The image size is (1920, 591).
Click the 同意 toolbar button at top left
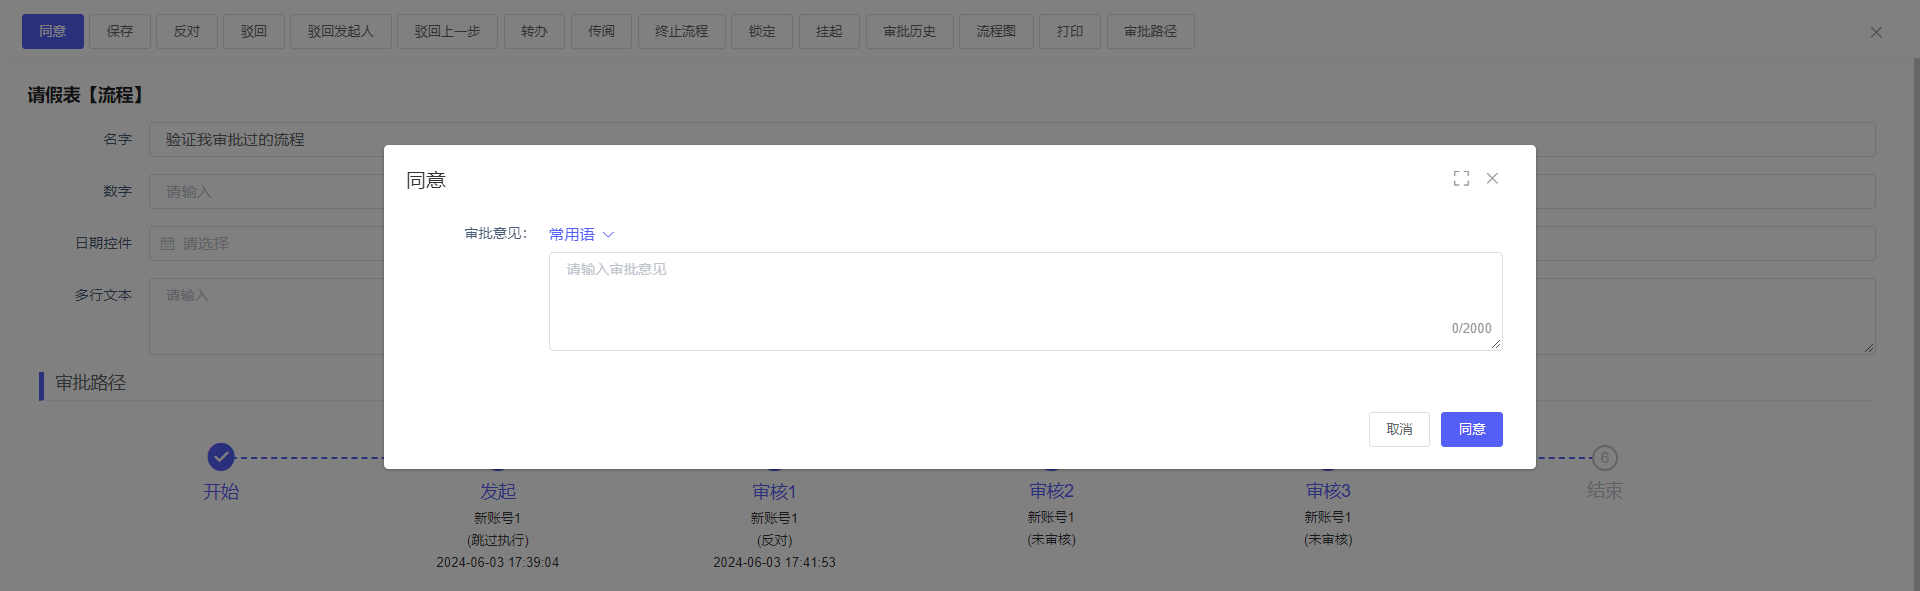tap(53, 32)
